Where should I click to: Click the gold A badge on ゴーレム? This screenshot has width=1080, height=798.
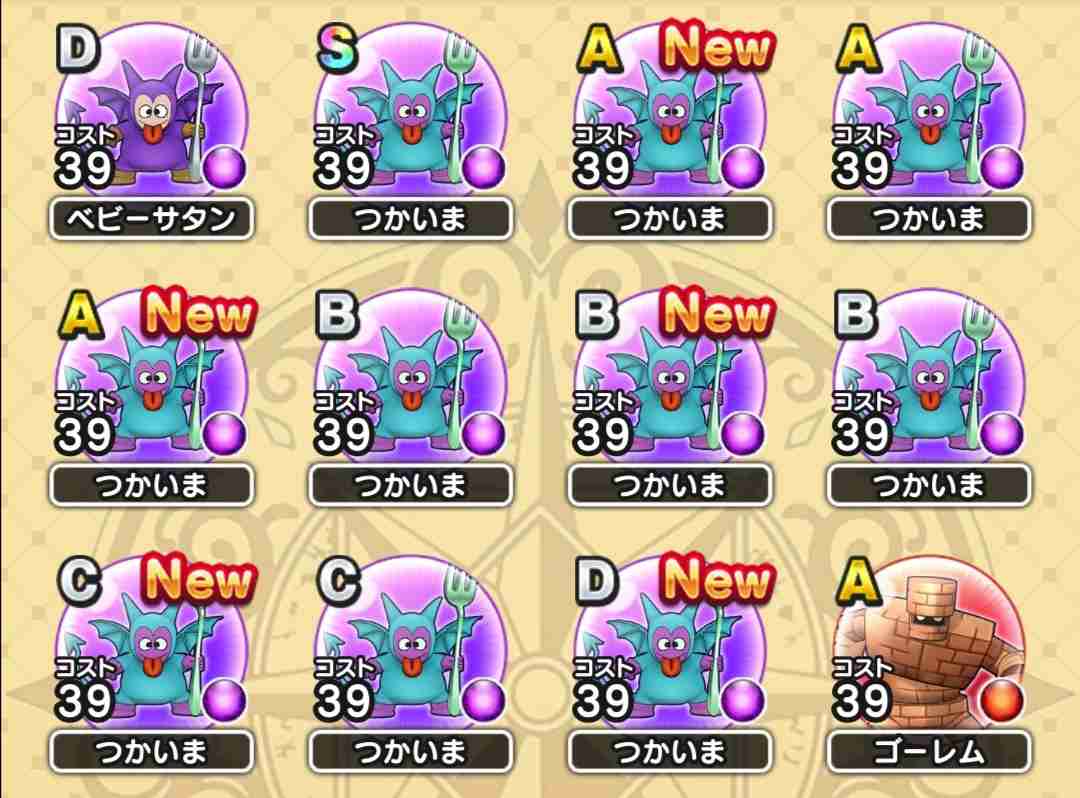click(857, 582)
